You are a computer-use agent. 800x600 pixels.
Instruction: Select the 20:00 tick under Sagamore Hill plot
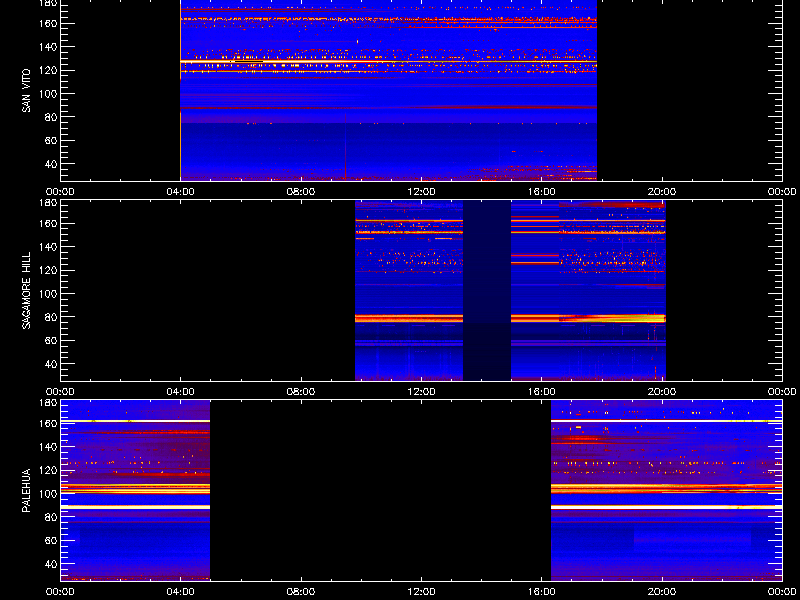click(662, 392)
